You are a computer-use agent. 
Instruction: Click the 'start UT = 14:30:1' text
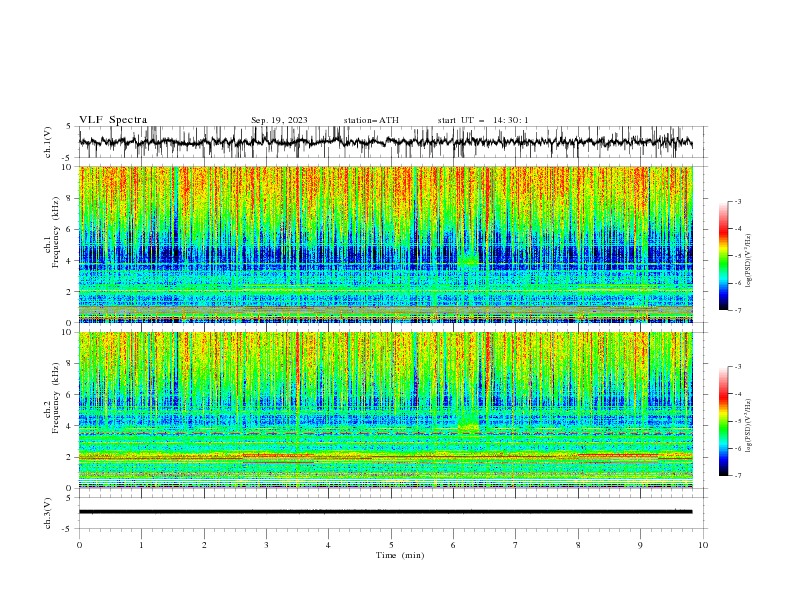483,120
